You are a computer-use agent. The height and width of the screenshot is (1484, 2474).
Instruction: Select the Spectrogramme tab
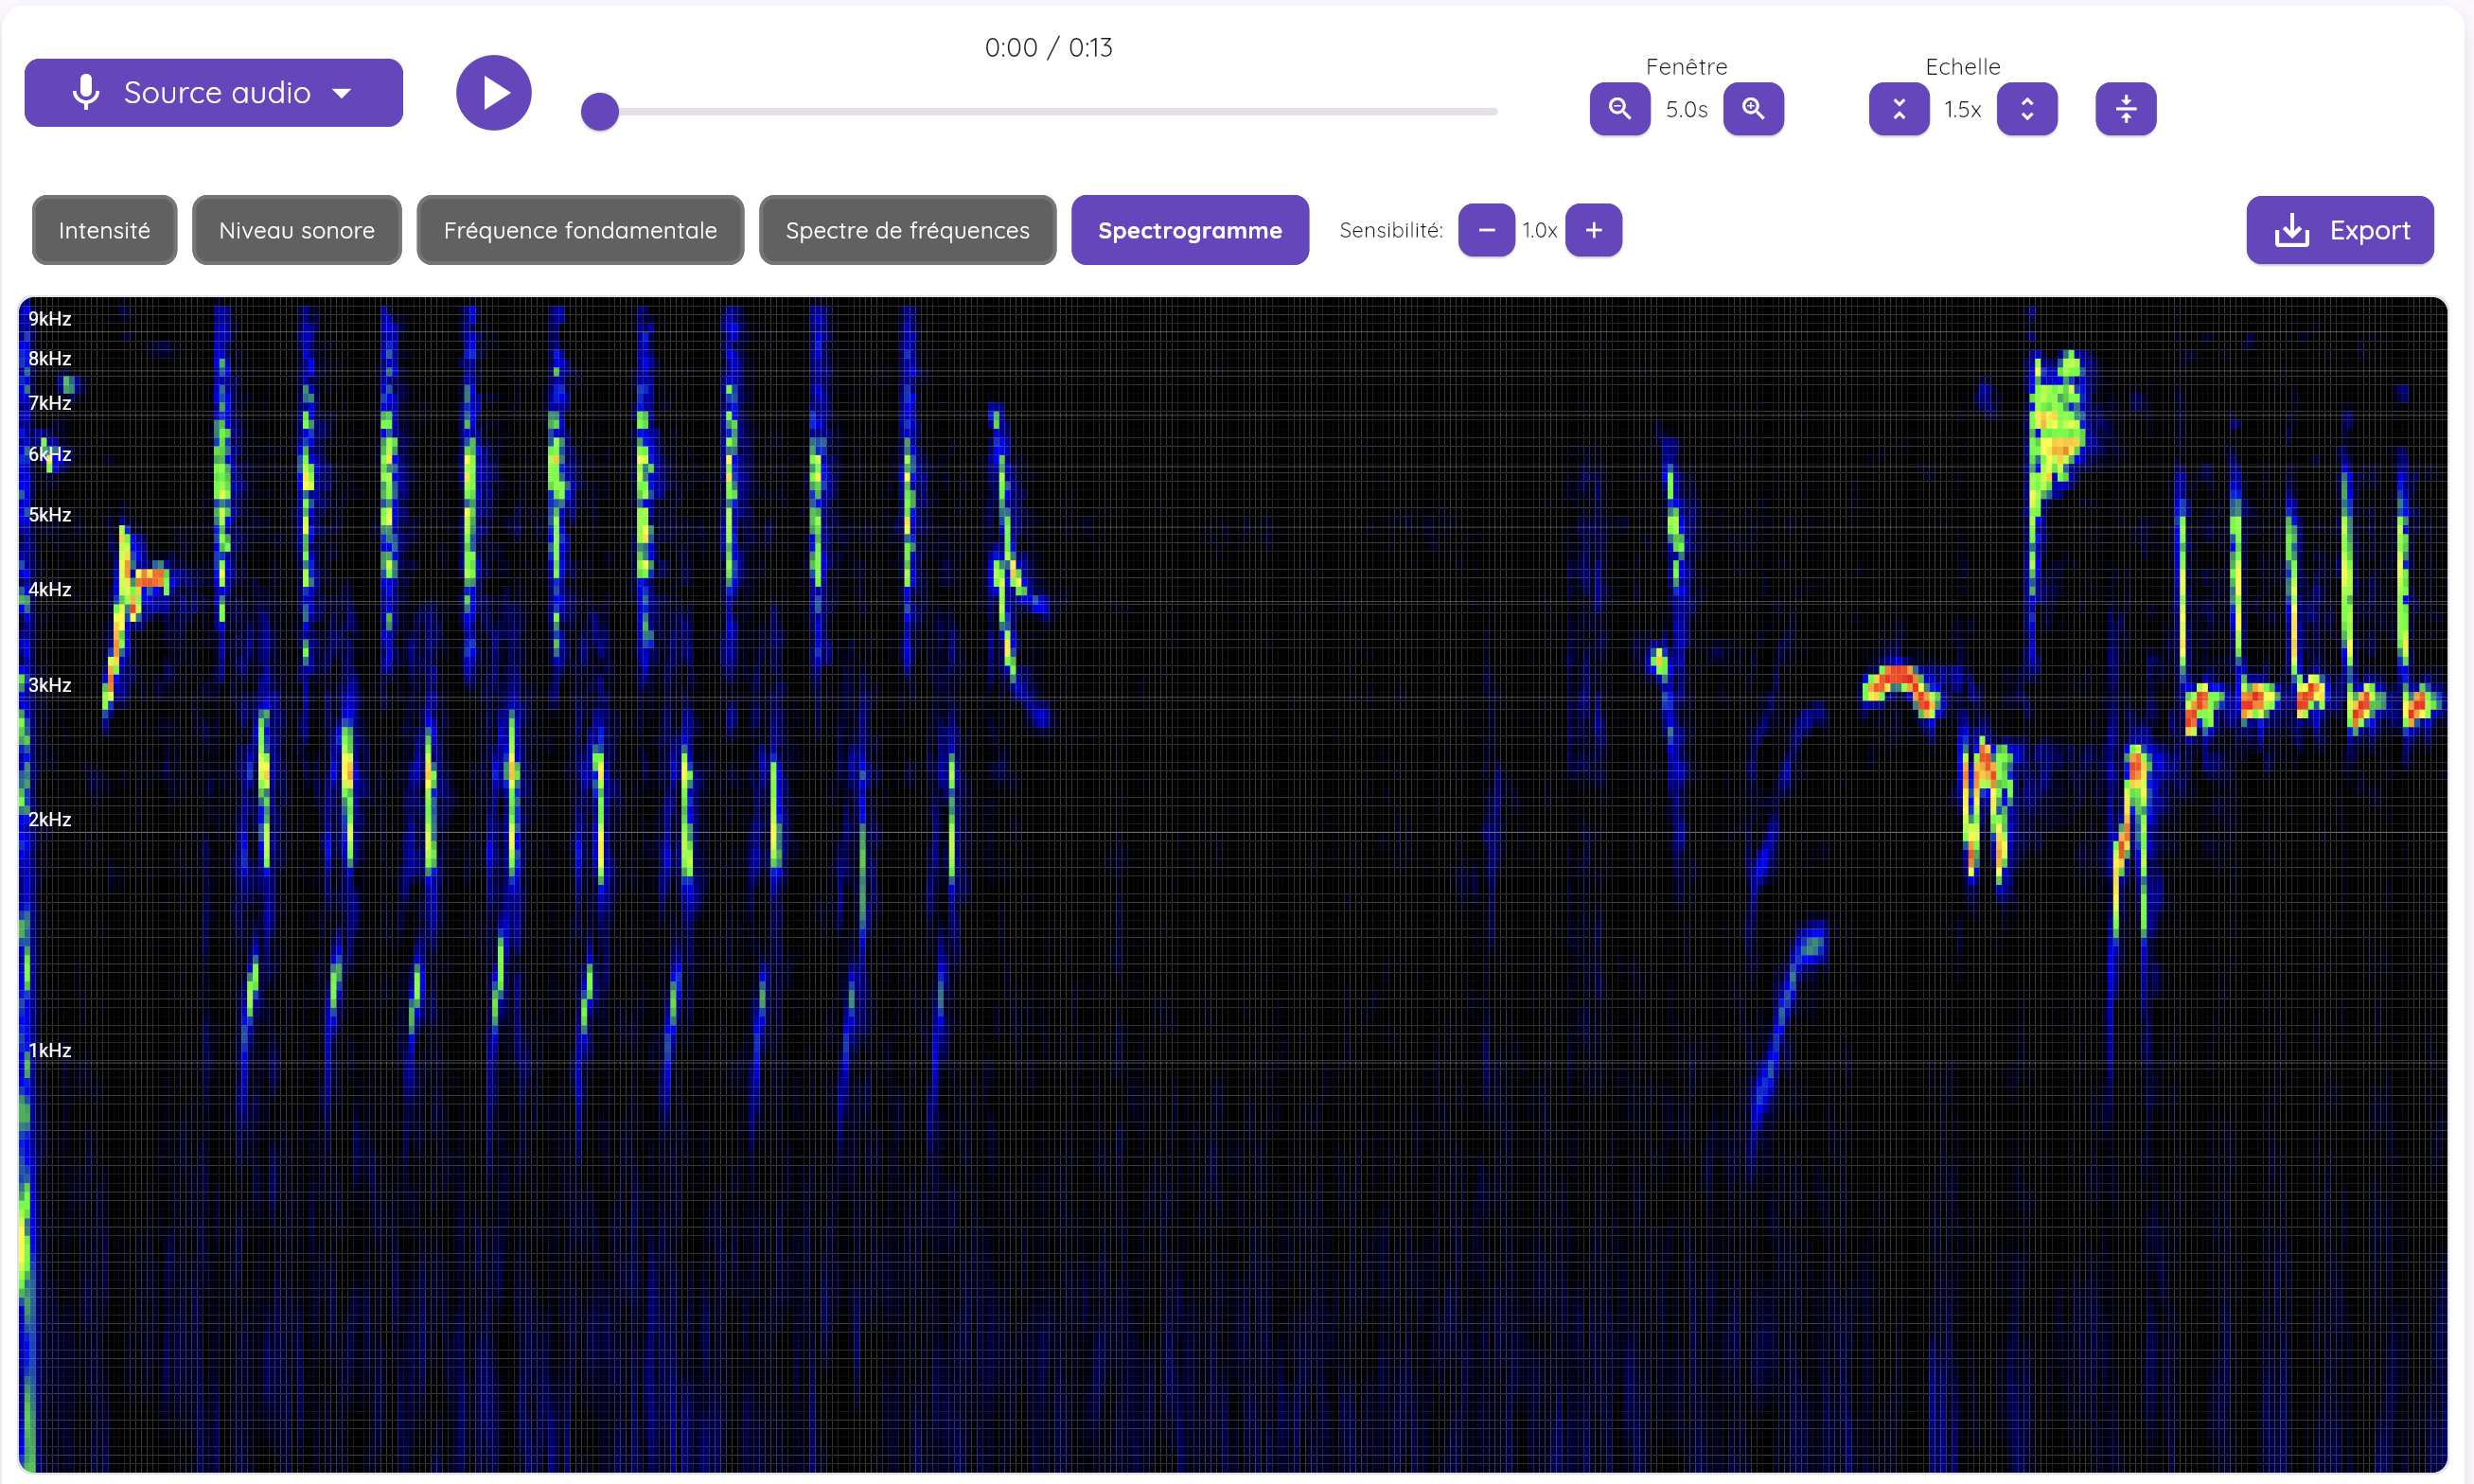pos(1190,230)
